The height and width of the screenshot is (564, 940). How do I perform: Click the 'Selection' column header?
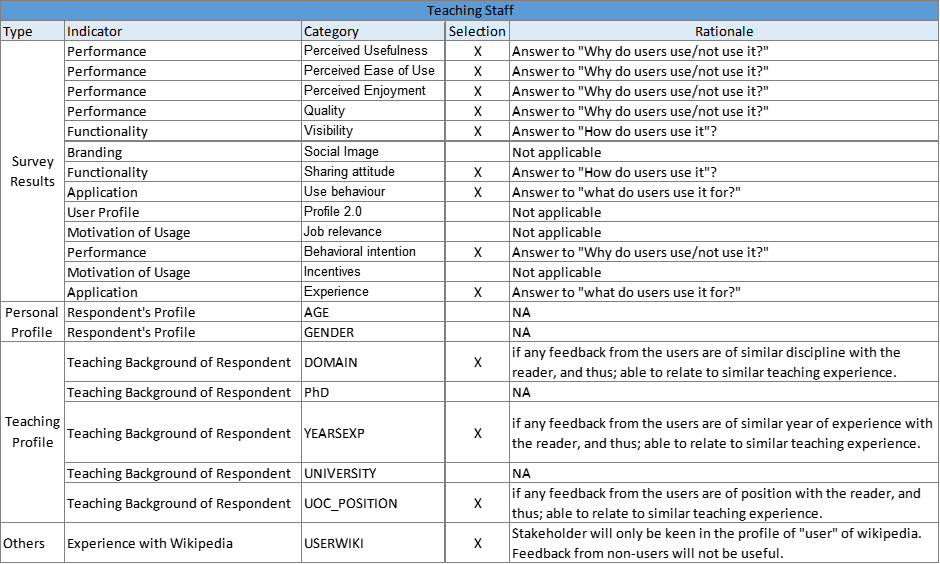click(x=477, y=31)
